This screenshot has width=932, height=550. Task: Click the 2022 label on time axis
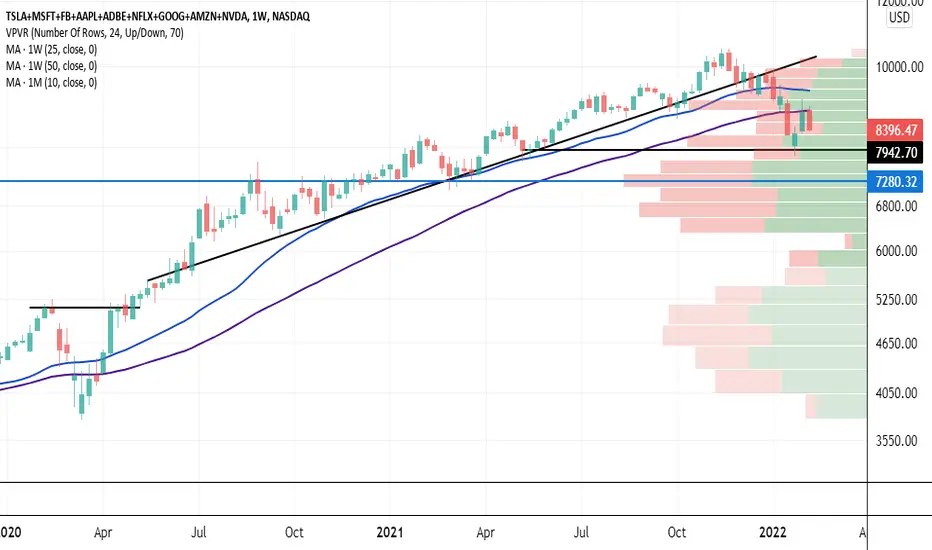click(x=773, y=532)
